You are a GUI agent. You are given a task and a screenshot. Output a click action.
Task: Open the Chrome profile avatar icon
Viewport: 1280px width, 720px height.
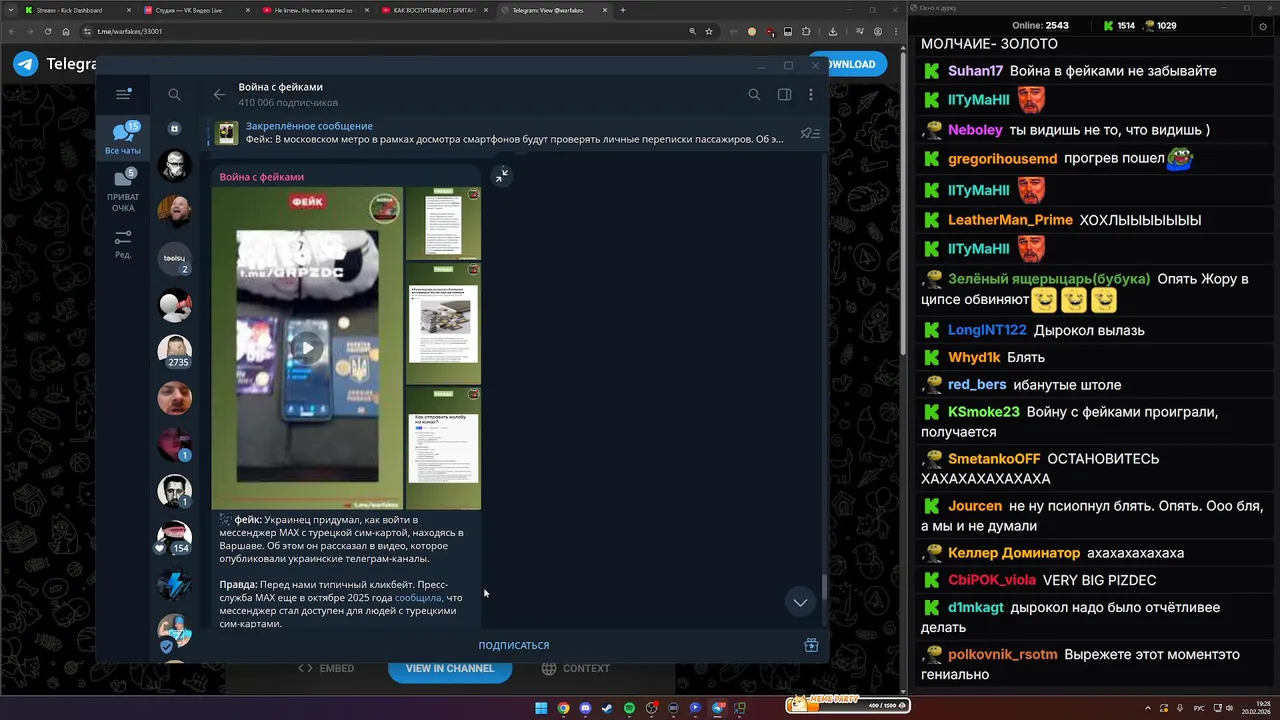point(878,31)
